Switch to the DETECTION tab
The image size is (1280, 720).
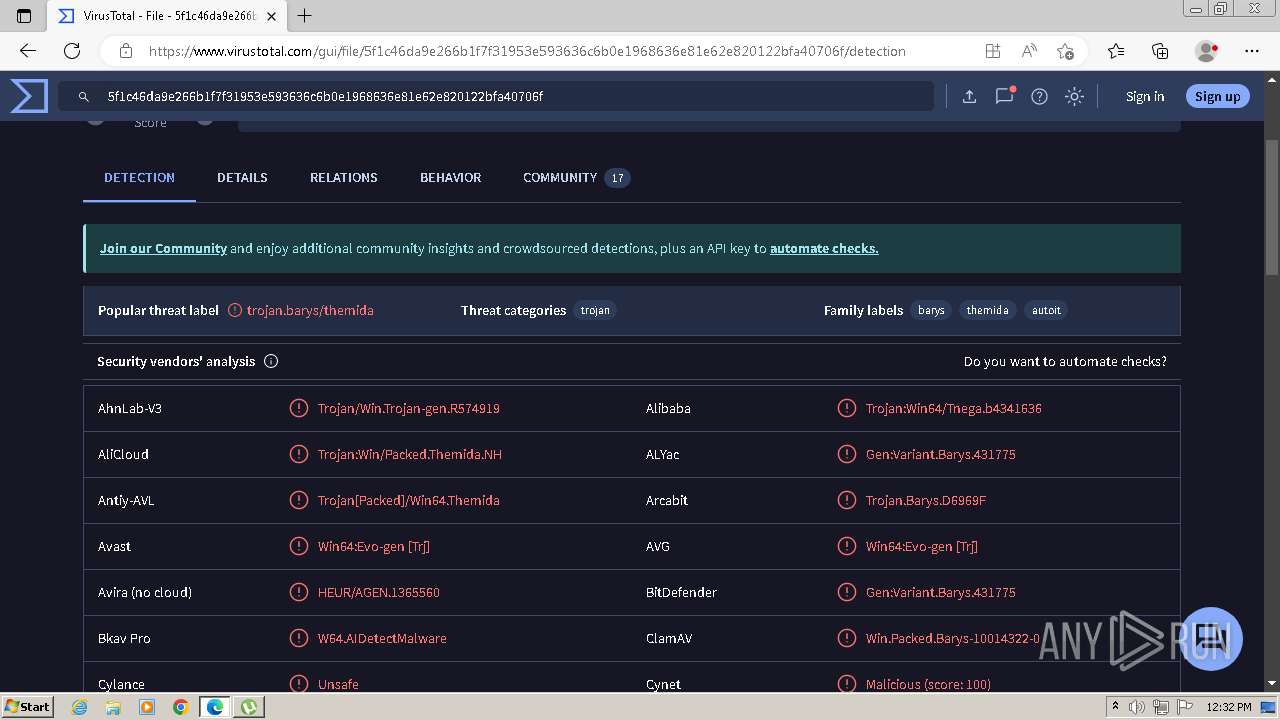pyautogui.click(x=139, y=178)
